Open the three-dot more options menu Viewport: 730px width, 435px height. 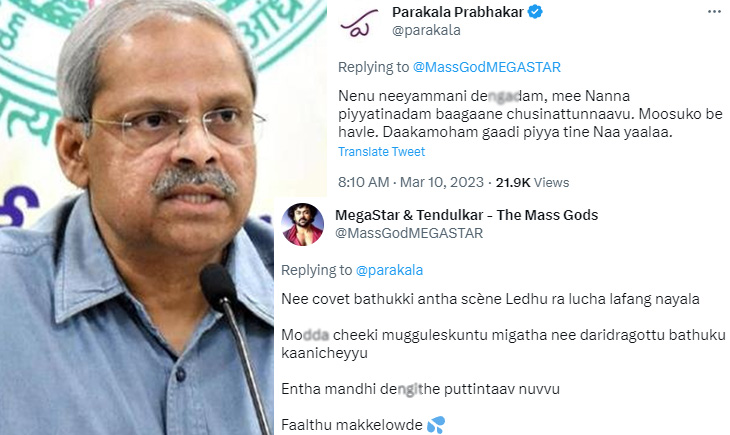[x=714, y=12]
